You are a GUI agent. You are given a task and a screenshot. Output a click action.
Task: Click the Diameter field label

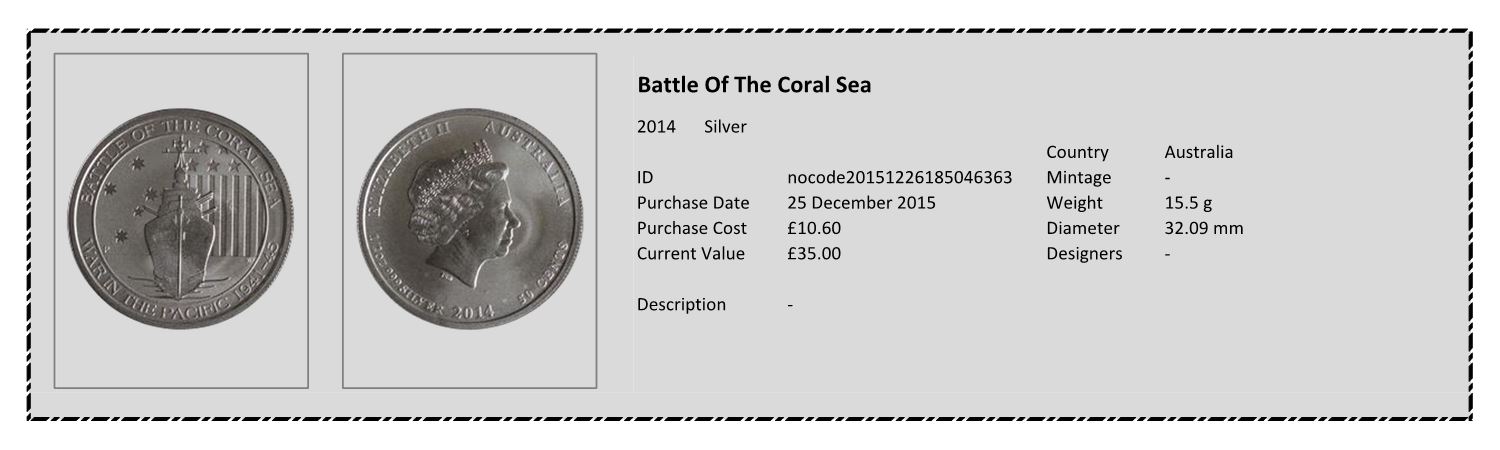1082,228
